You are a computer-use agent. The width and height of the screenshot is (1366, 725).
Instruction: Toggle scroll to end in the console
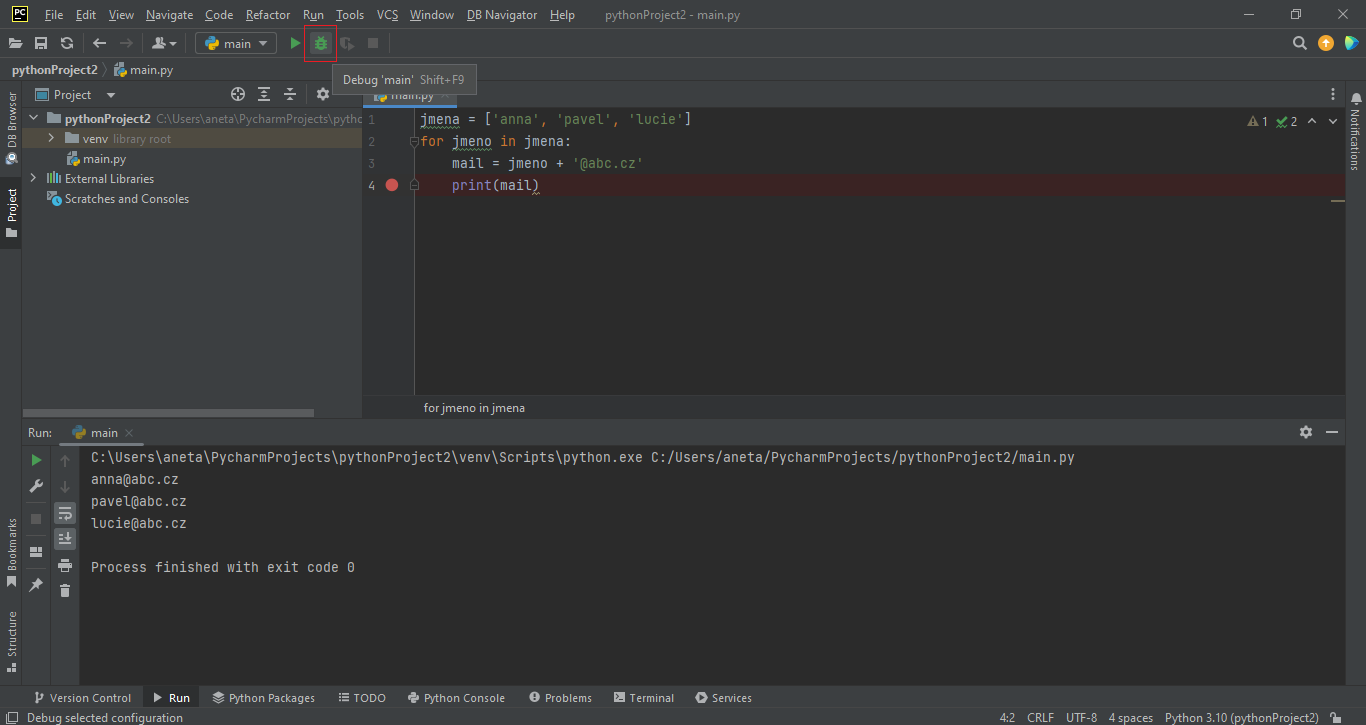(65, 538)
